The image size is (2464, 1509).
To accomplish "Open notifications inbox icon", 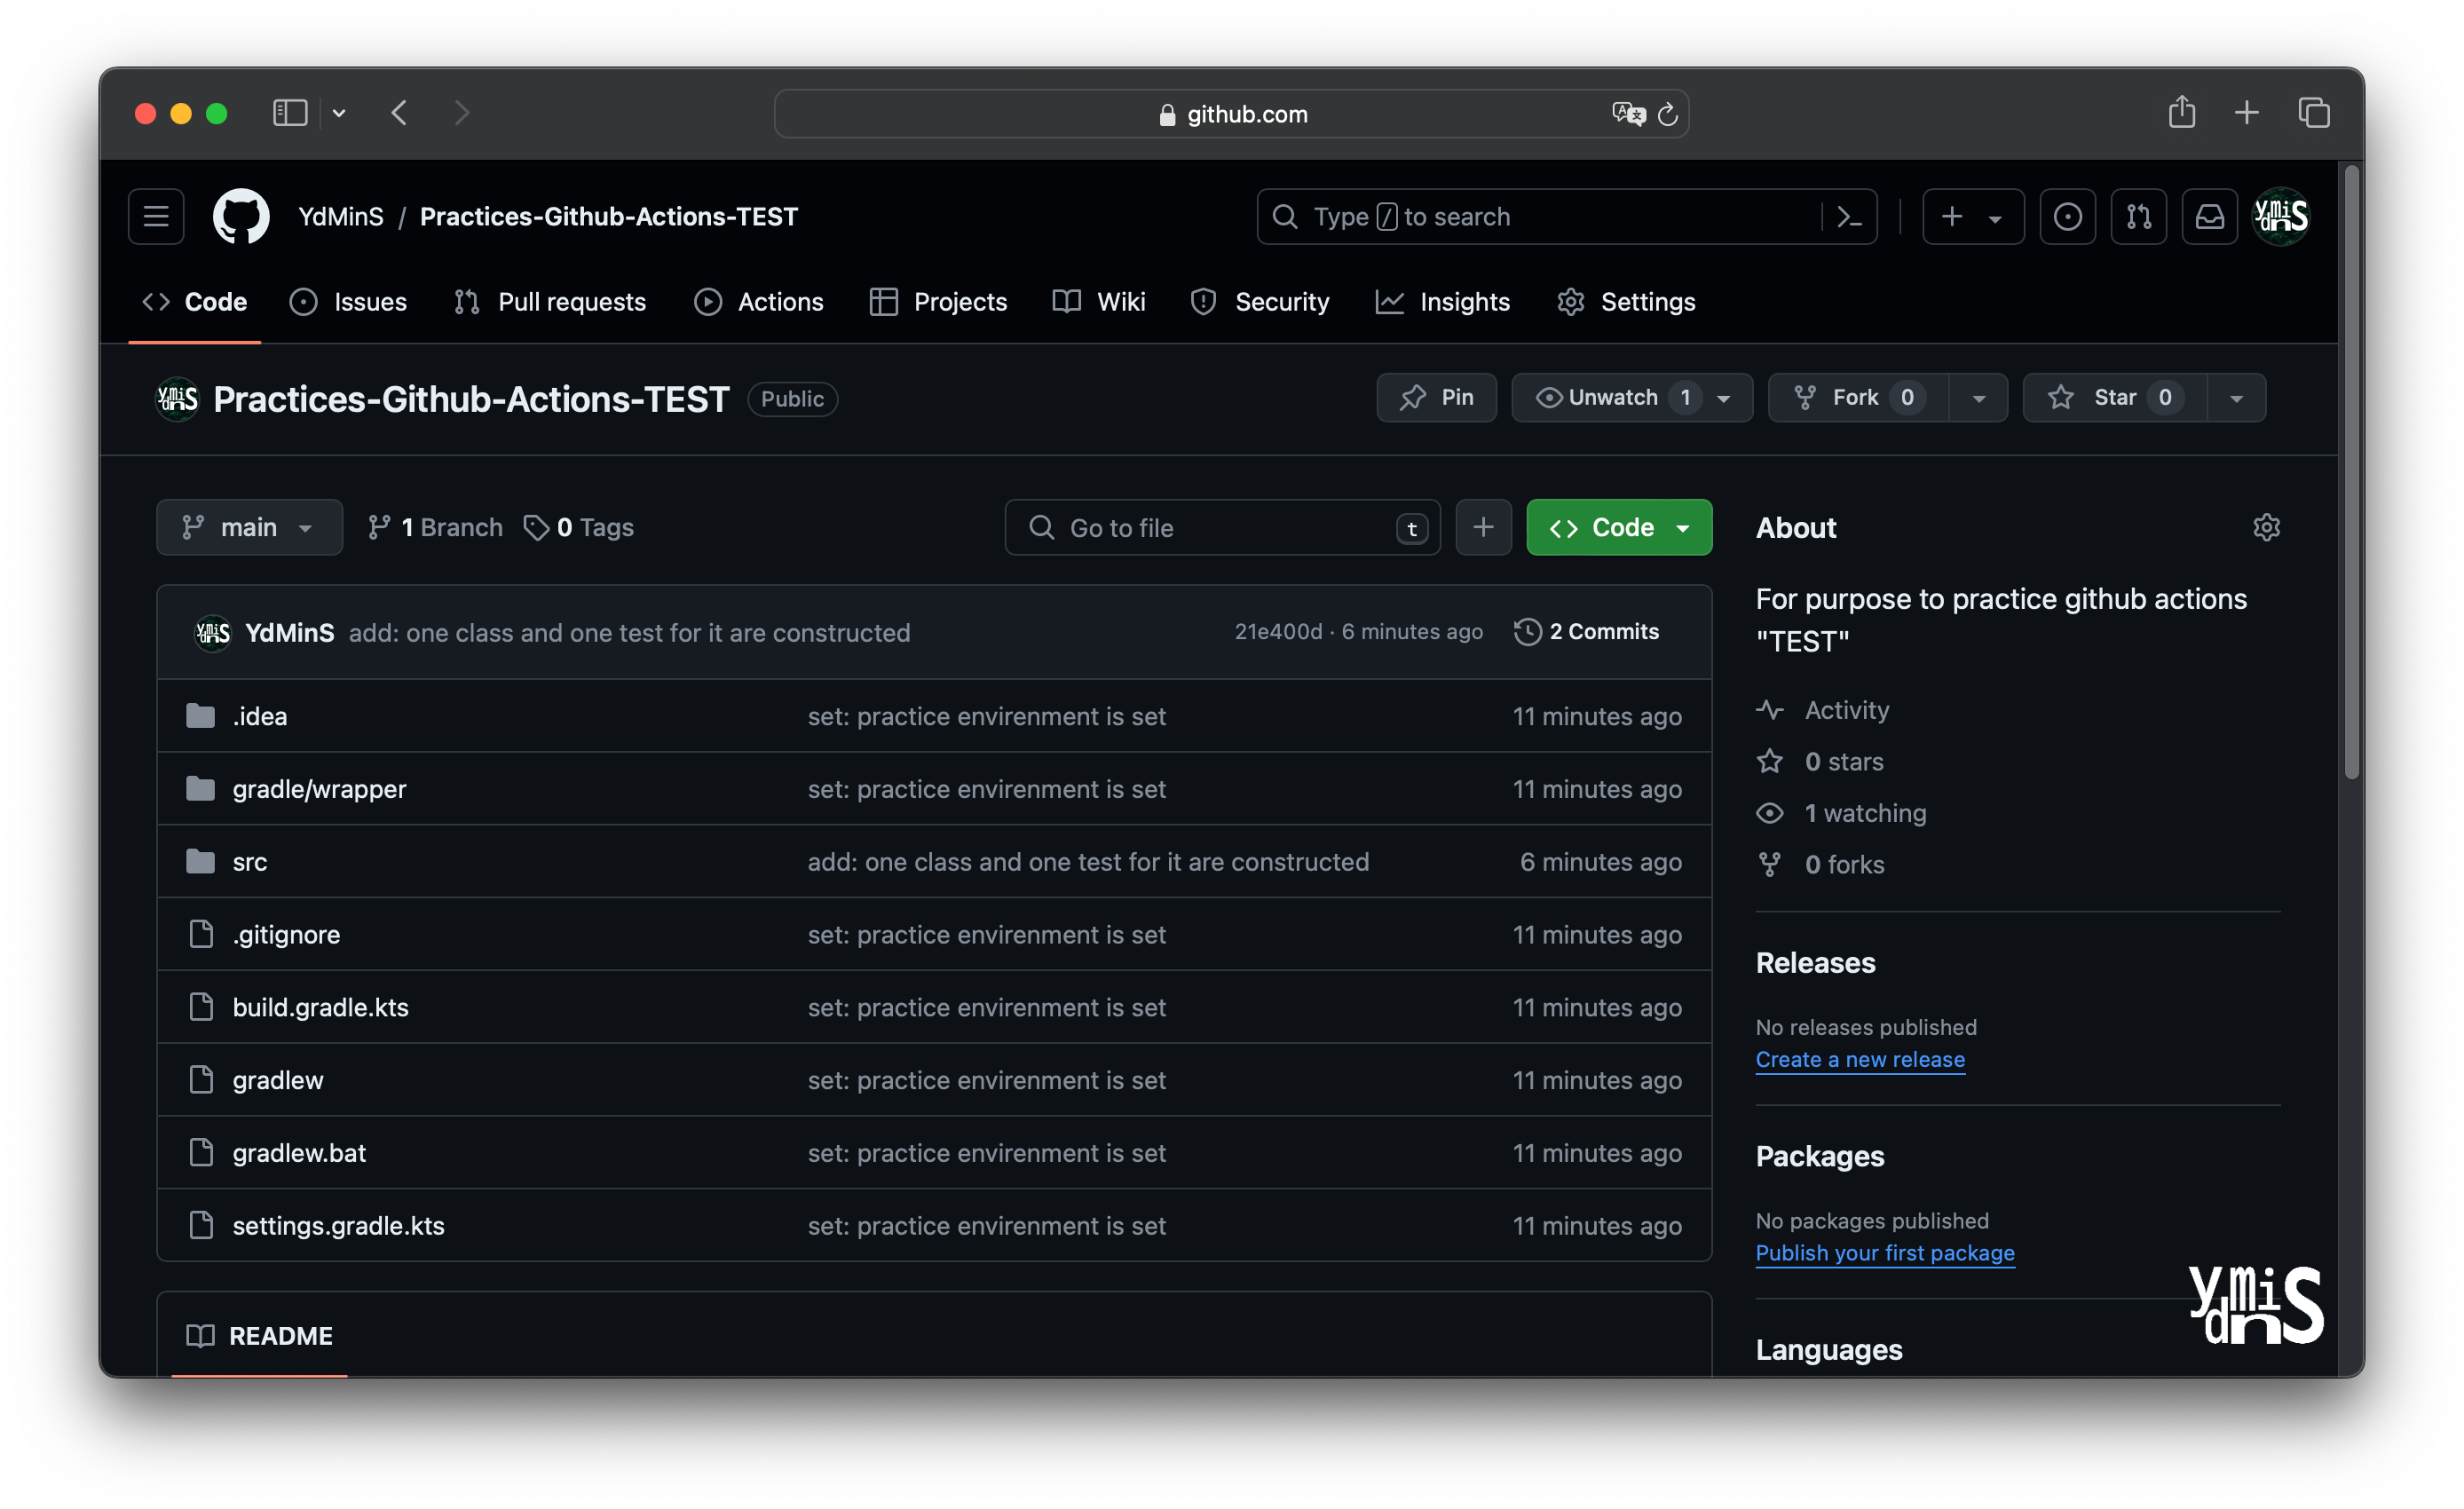I will click(2210, 216).
